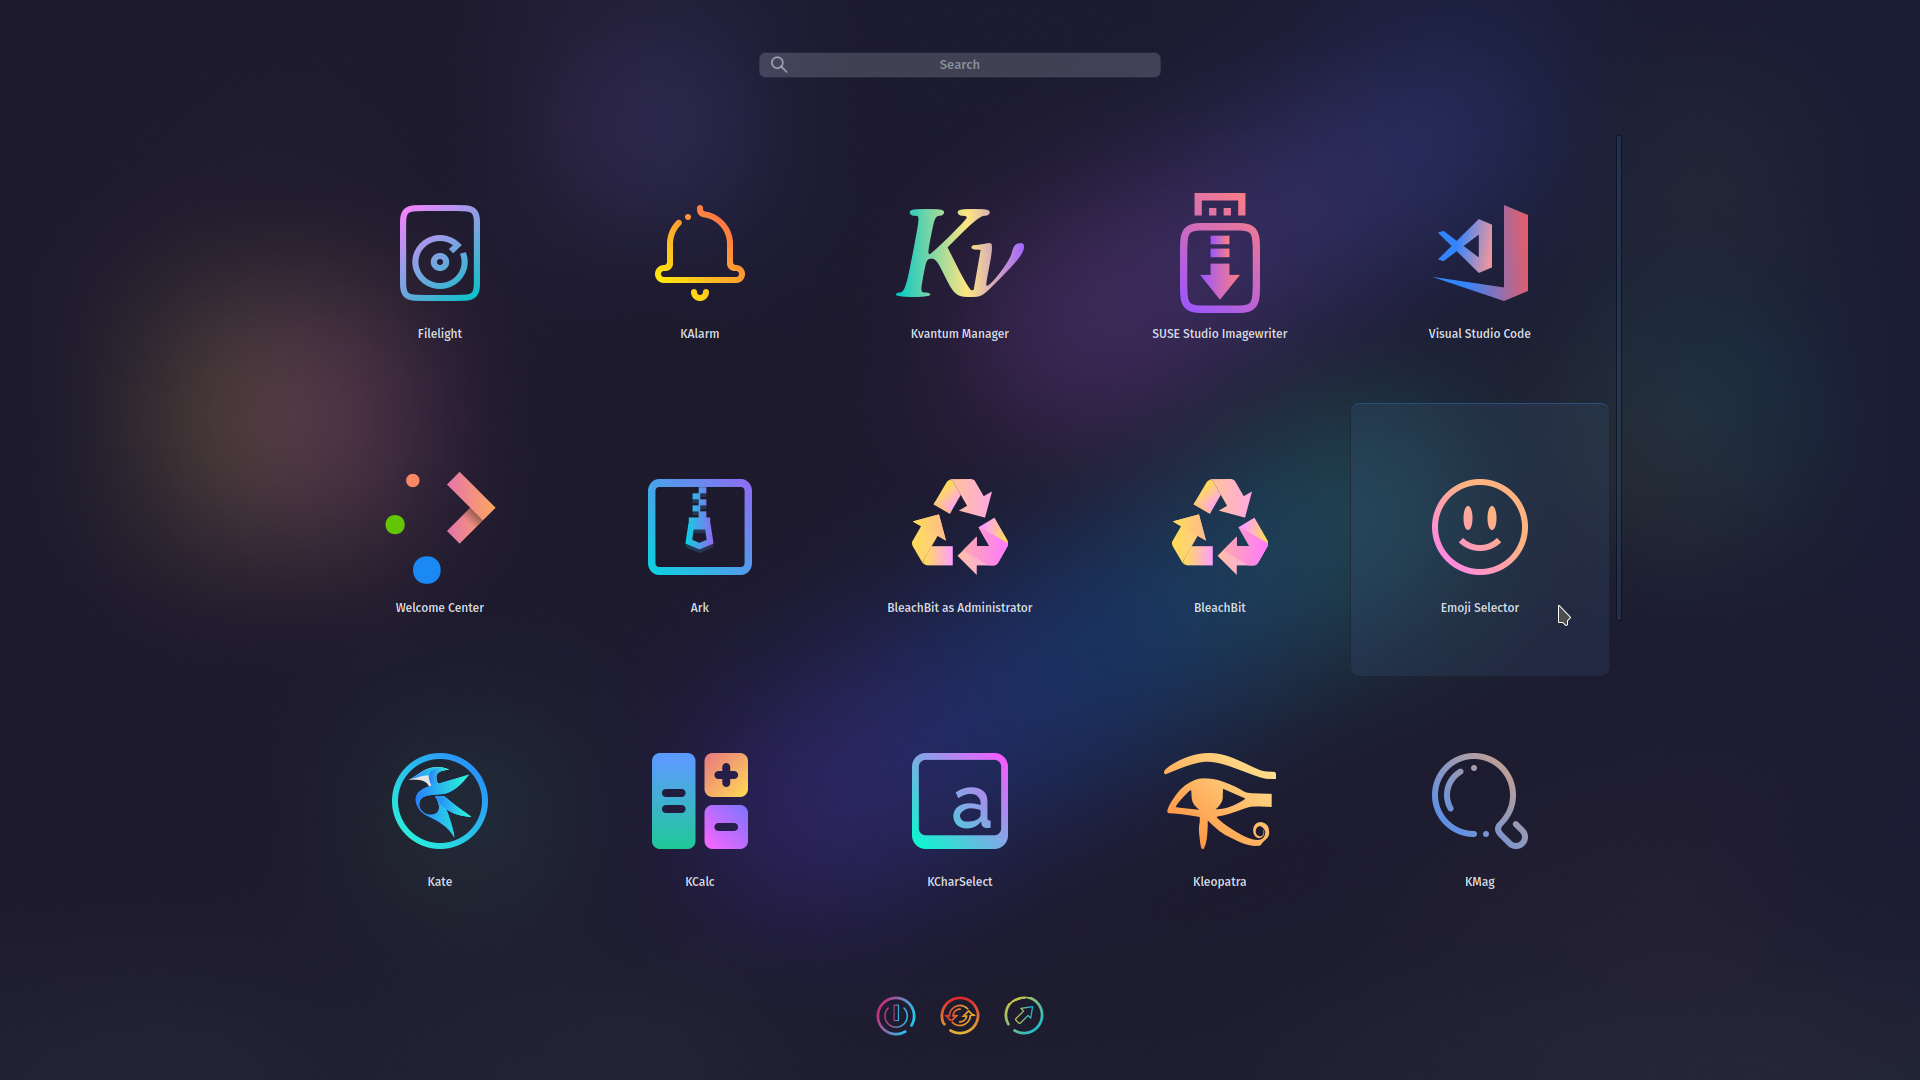Open BleachBit as Administrator
Screen dimensions: 1920x1080
coord(960,527)
